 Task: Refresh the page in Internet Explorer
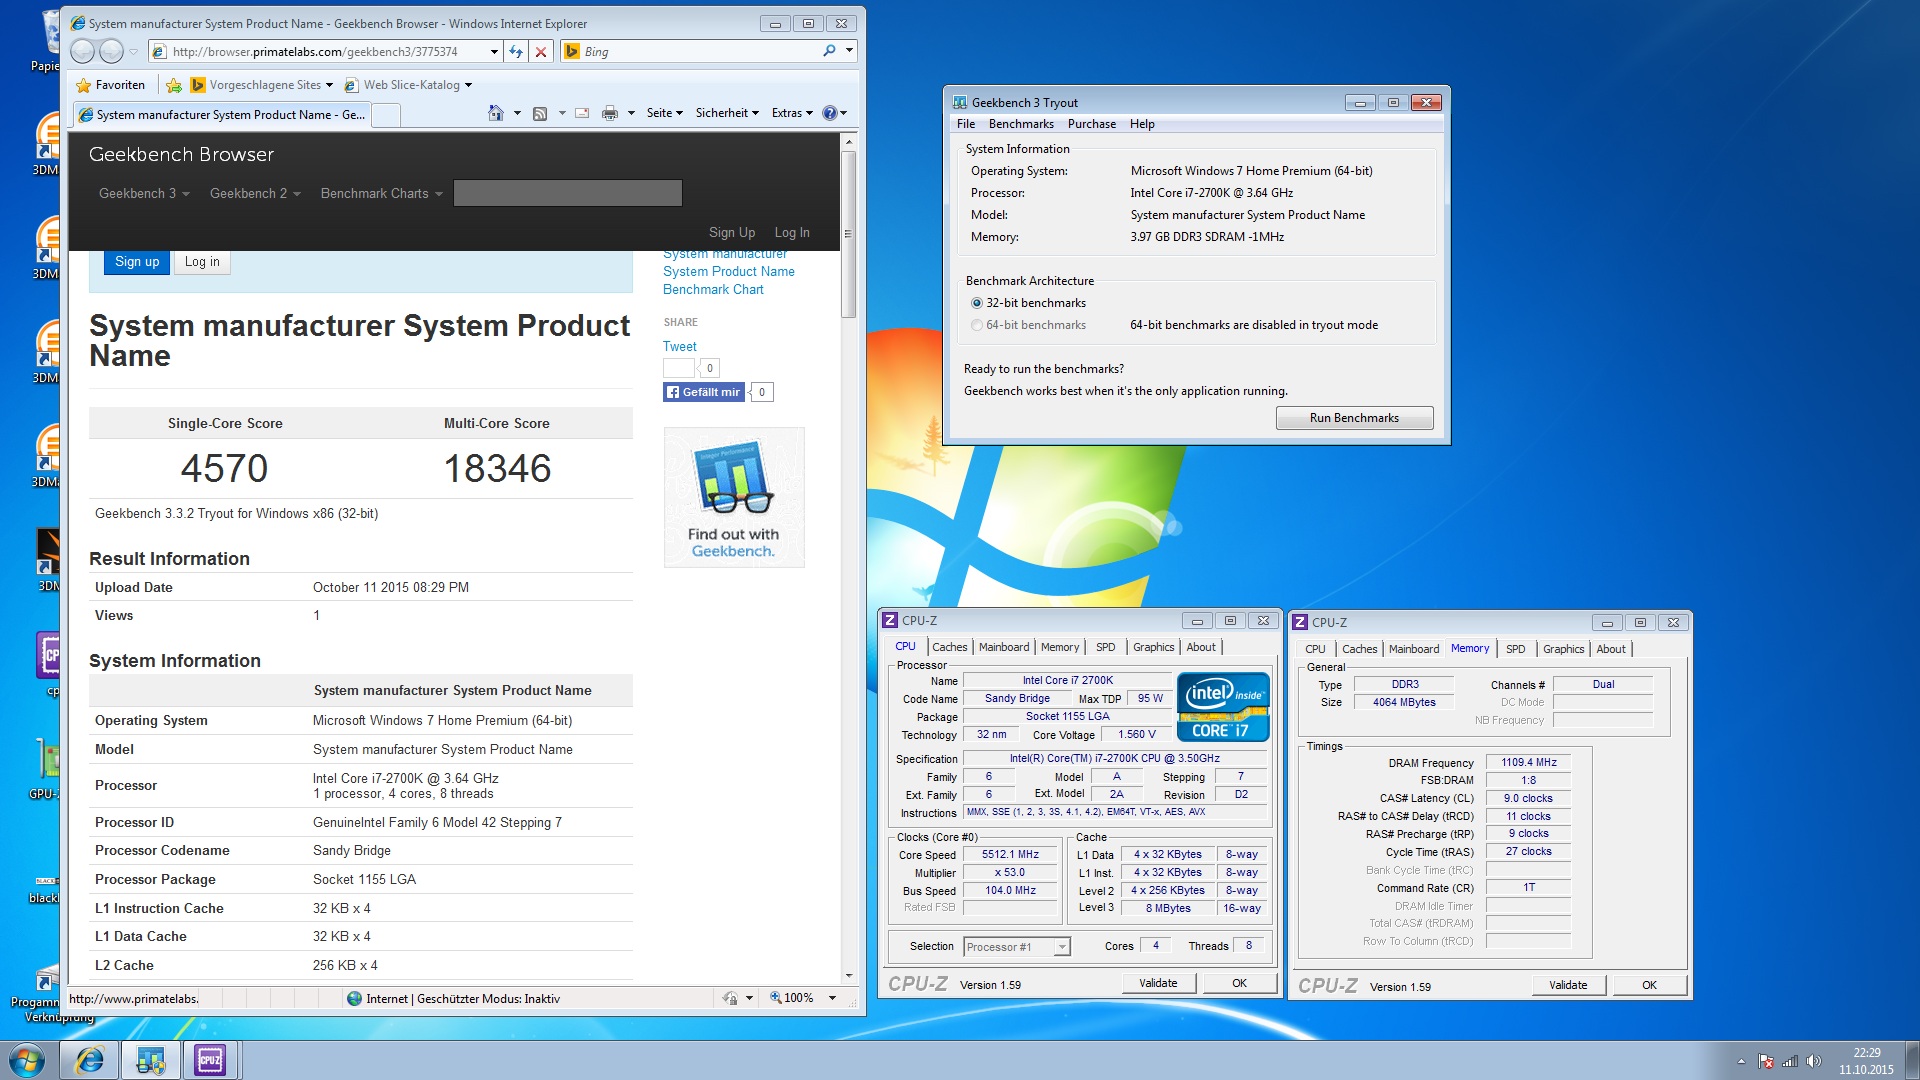(x=516, y=52)
